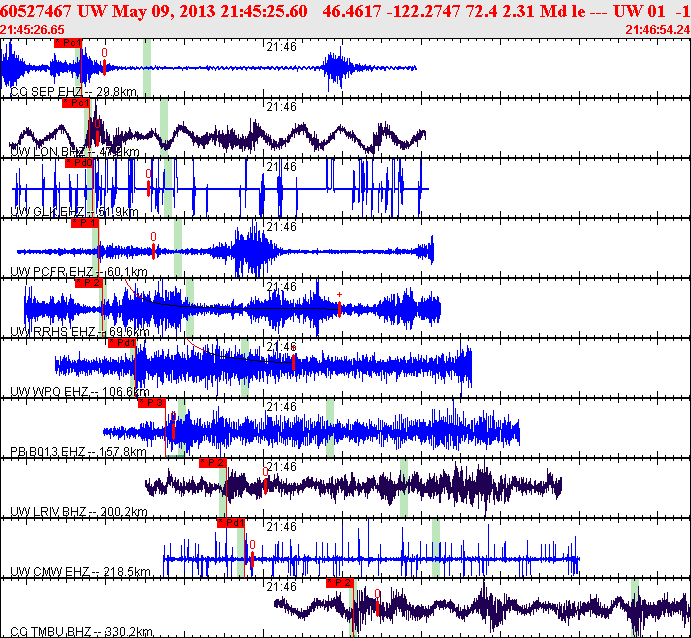This screenshot has height=638, width=691.
Task: Click the 21:46 time label on PCFR trace
Action: (281, 226)
